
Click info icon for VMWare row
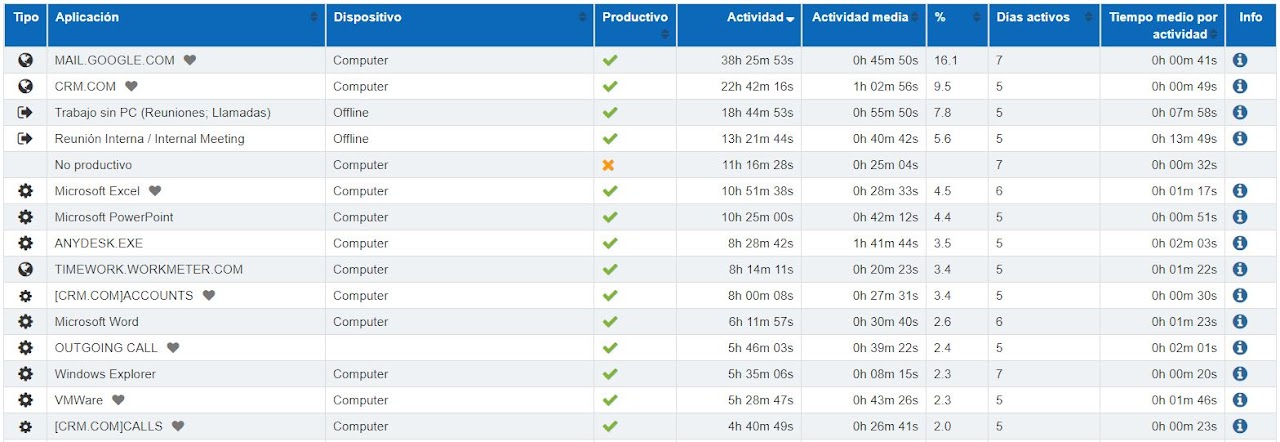(1240, 400)
